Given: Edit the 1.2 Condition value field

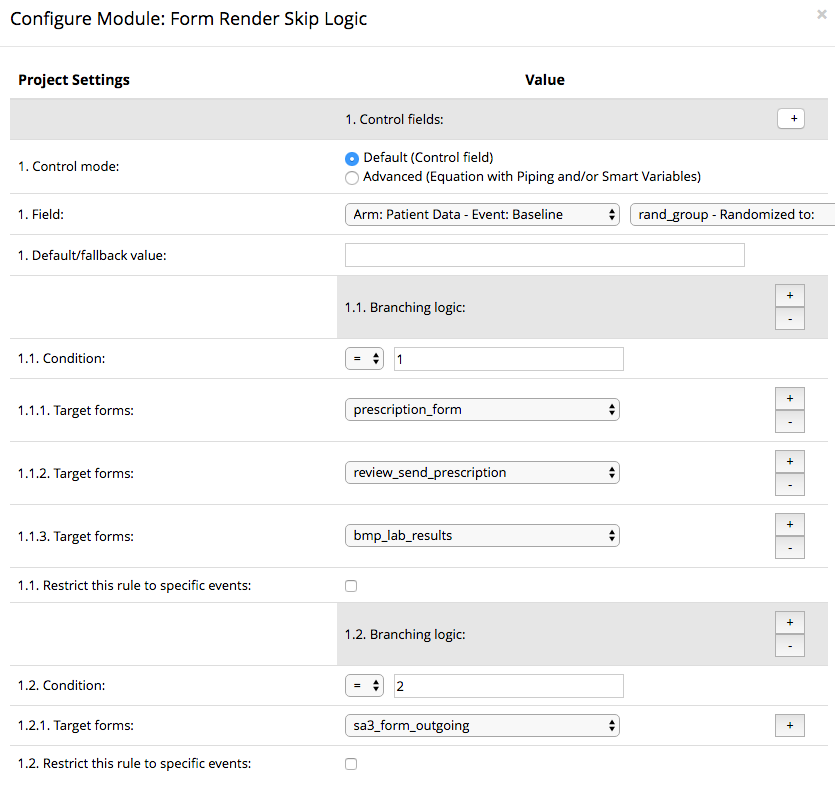Looking at the screenshot, I should [509, 686].
